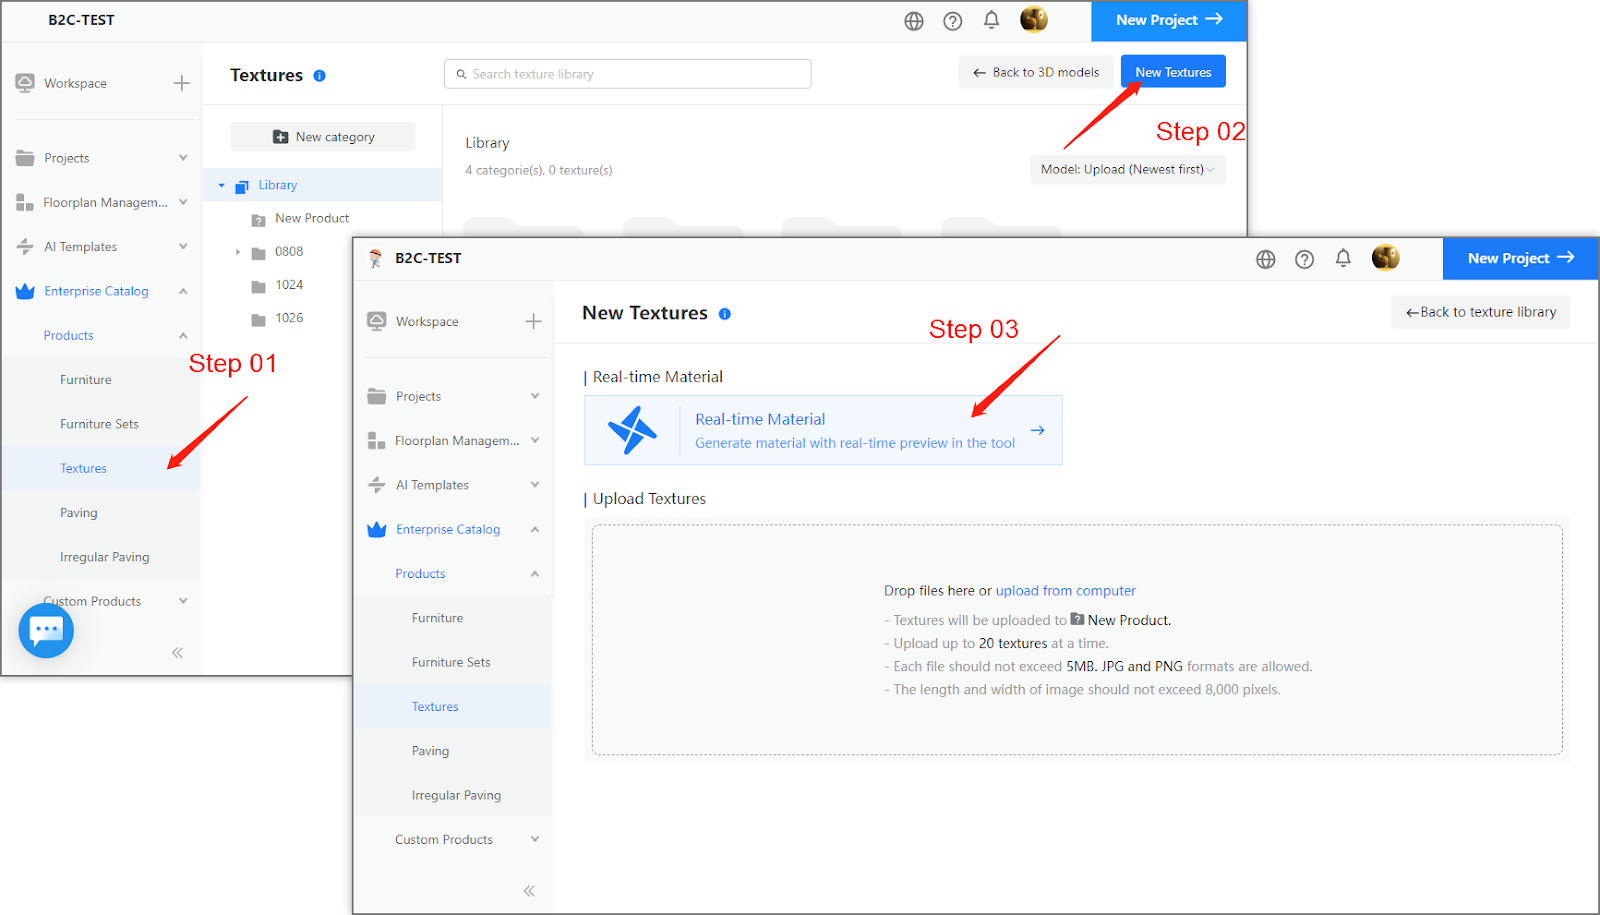
Task: Click the user avatar in the back Textures window
Action: click(1034, 19)
